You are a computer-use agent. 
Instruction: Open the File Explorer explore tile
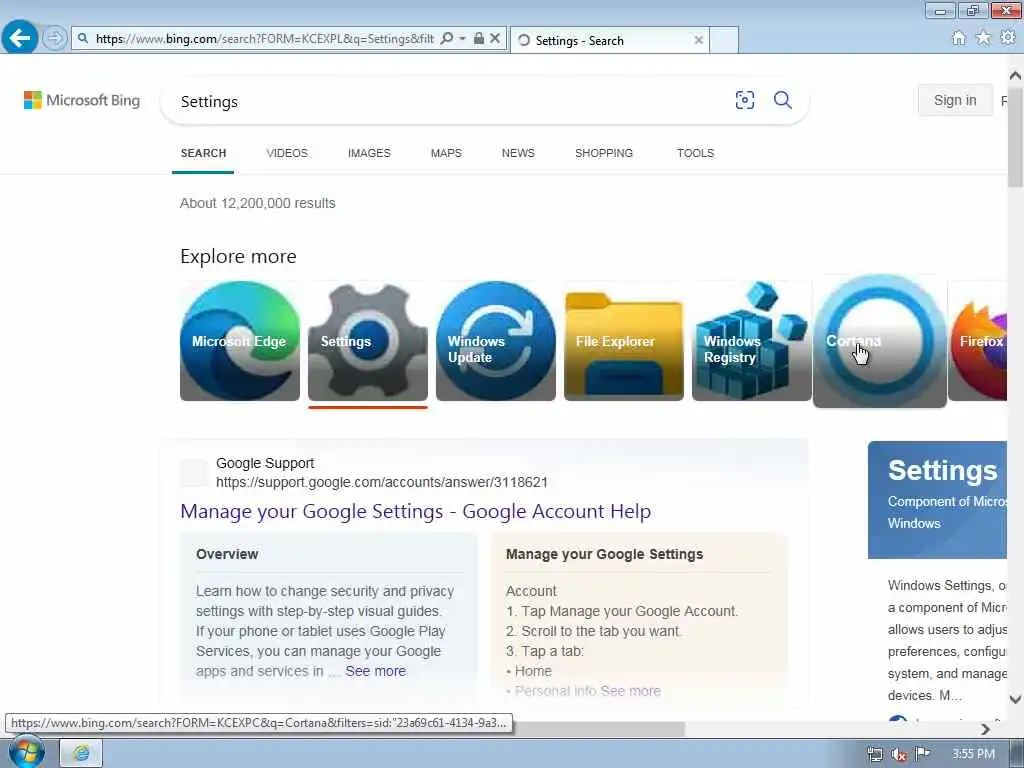point(624,341)
